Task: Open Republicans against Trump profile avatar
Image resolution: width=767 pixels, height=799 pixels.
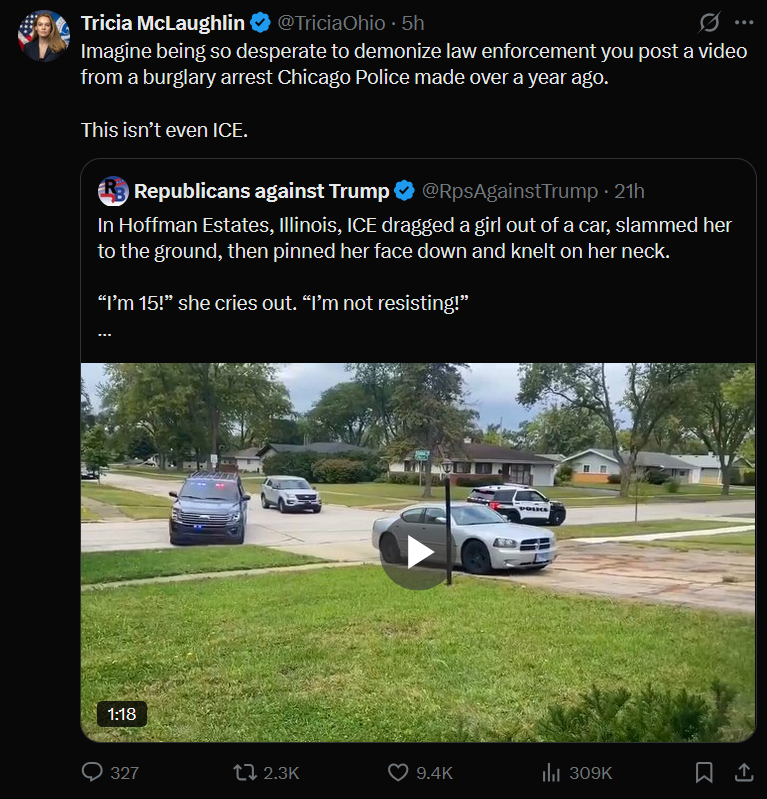Action: (x=113, y=190)
